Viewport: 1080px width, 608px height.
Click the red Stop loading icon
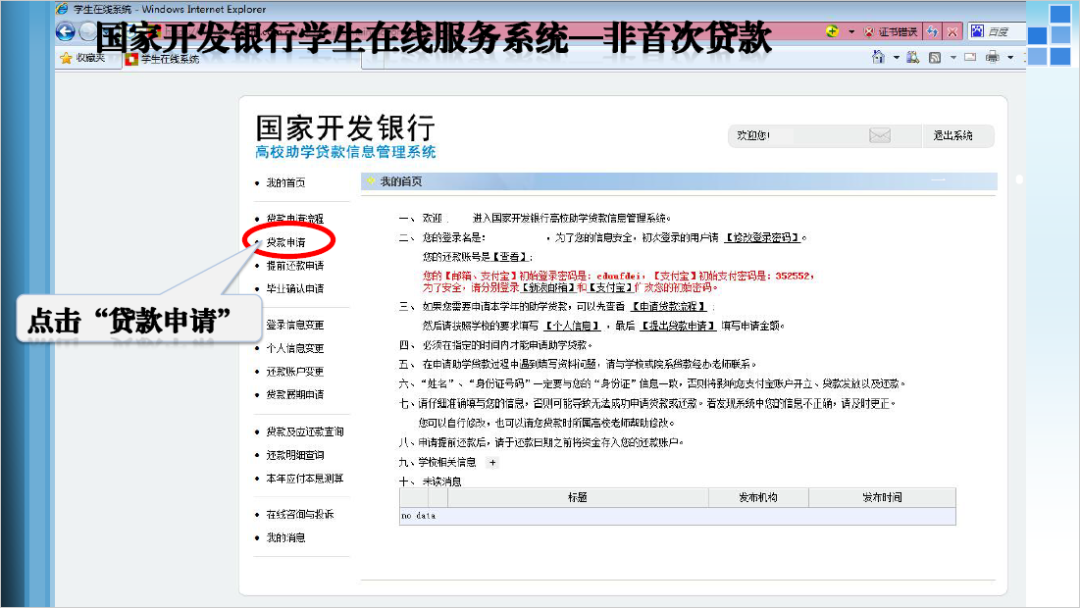tap(953, 32)
